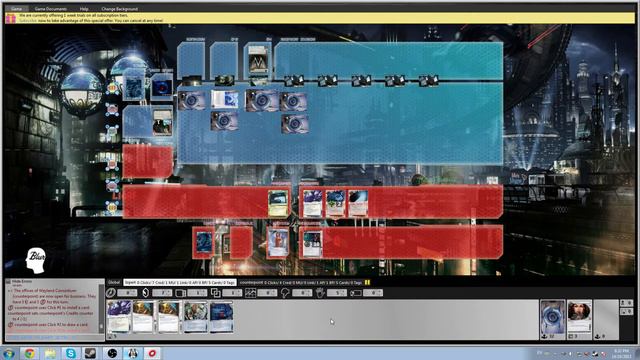Open File Explorer from the taskbar

pyautogui.click(x=50, y=353)
